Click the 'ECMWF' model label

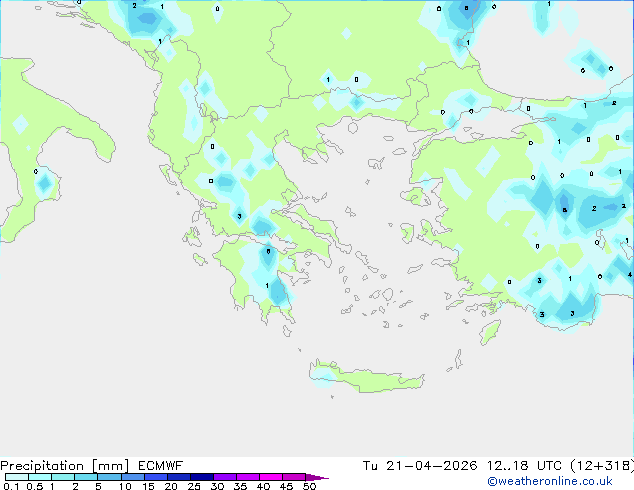161,466
